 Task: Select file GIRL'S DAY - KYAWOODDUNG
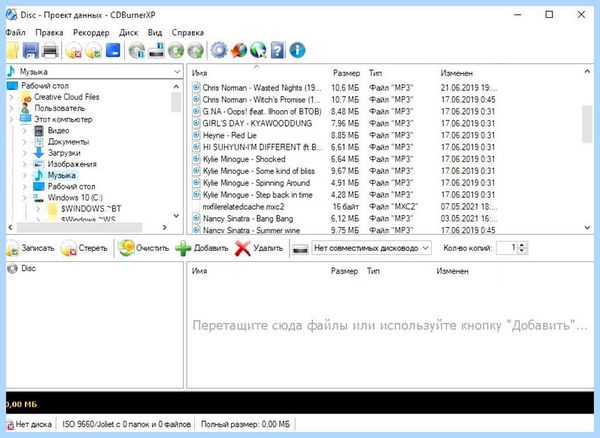click(257, 123)
